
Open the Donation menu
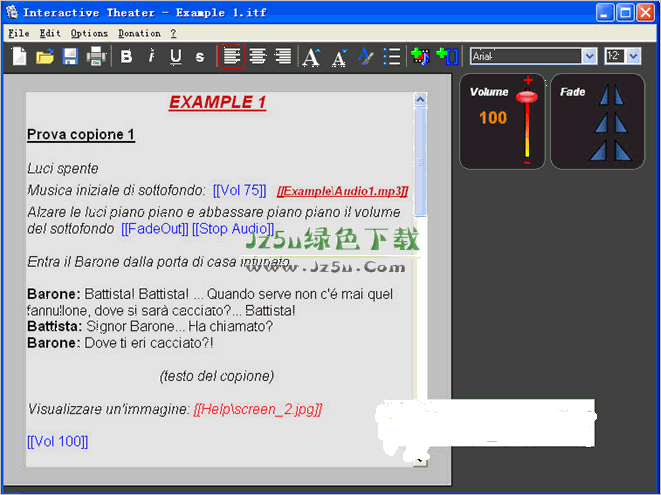(139, 33)
